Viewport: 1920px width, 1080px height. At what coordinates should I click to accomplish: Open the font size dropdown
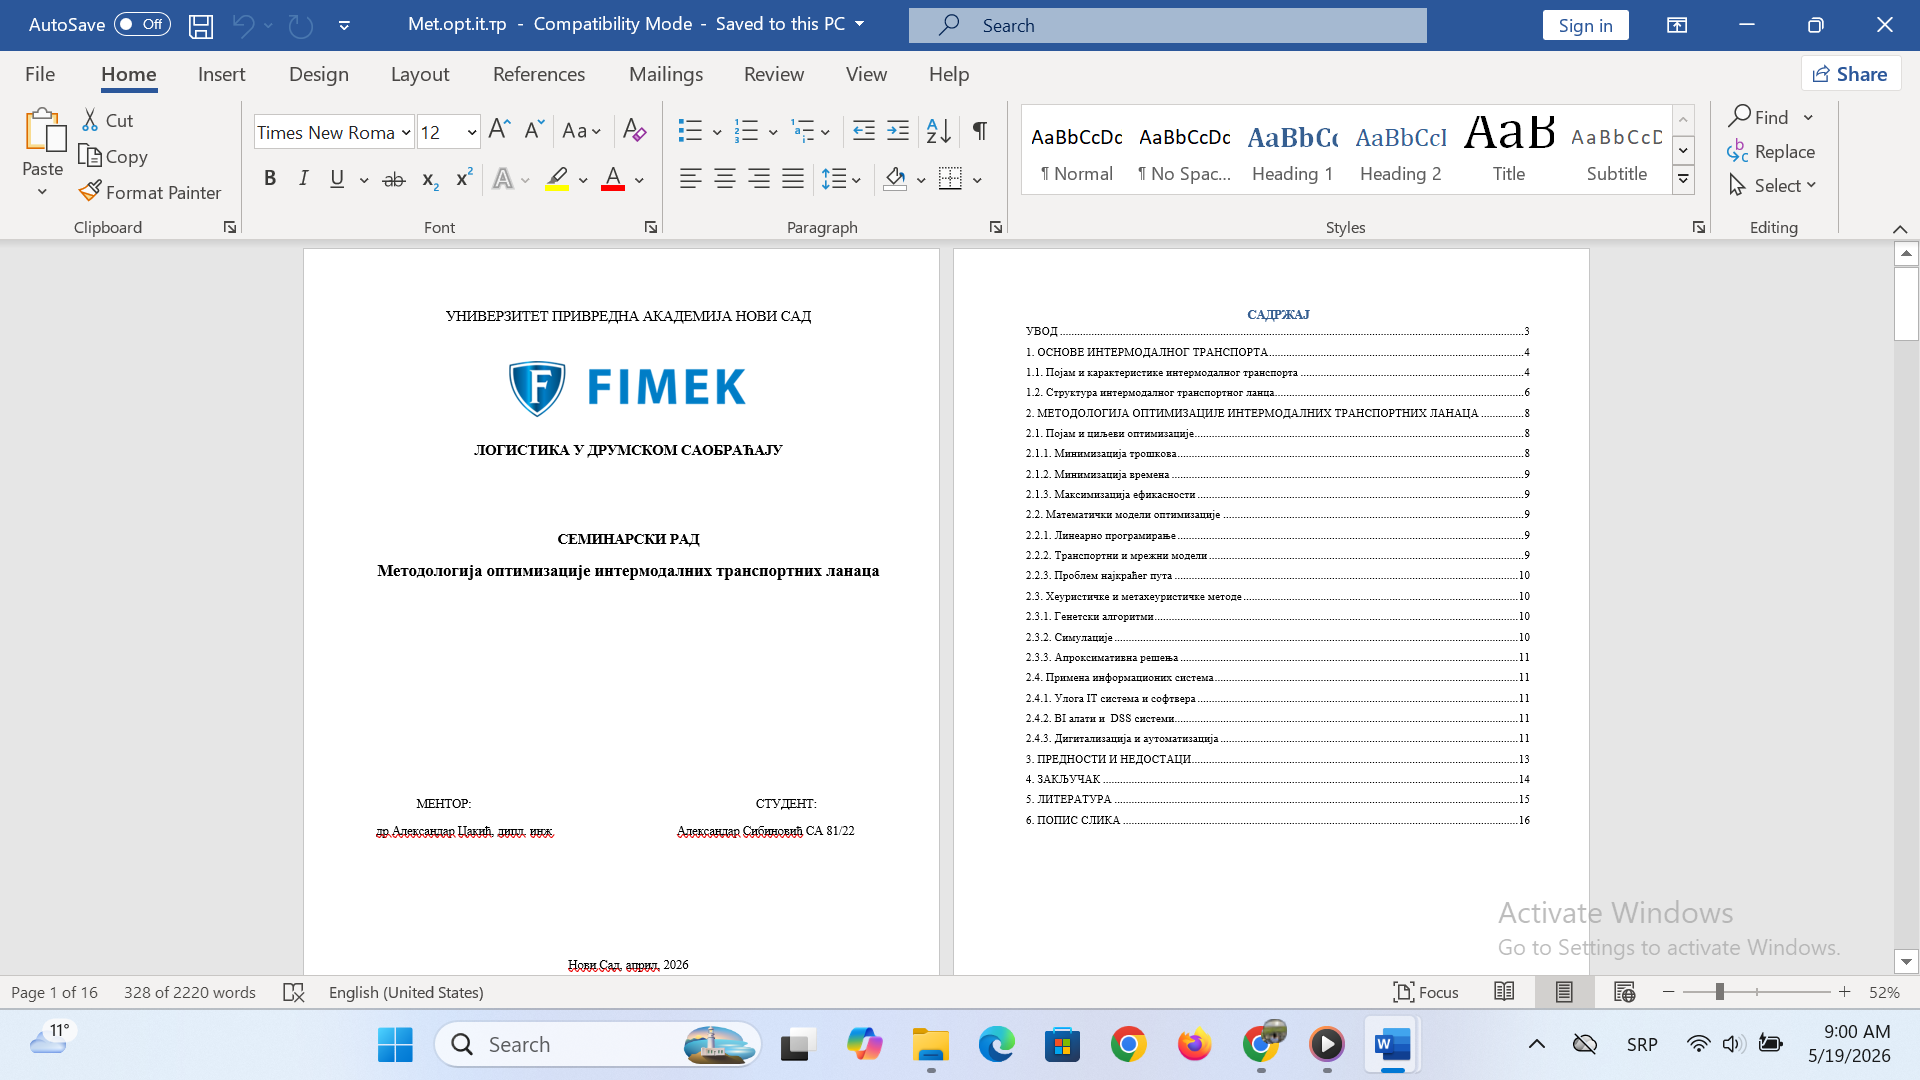coord(471,132)
